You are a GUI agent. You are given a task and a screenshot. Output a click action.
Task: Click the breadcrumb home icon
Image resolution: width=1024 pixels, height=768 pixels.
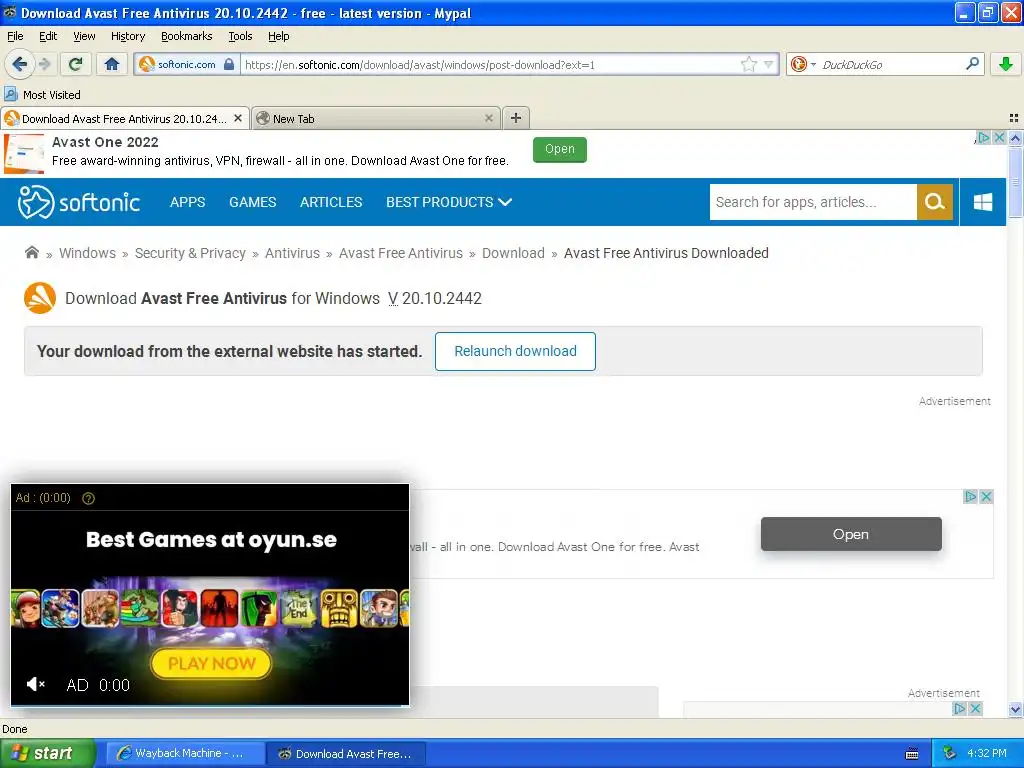click(x=31, y=252)
